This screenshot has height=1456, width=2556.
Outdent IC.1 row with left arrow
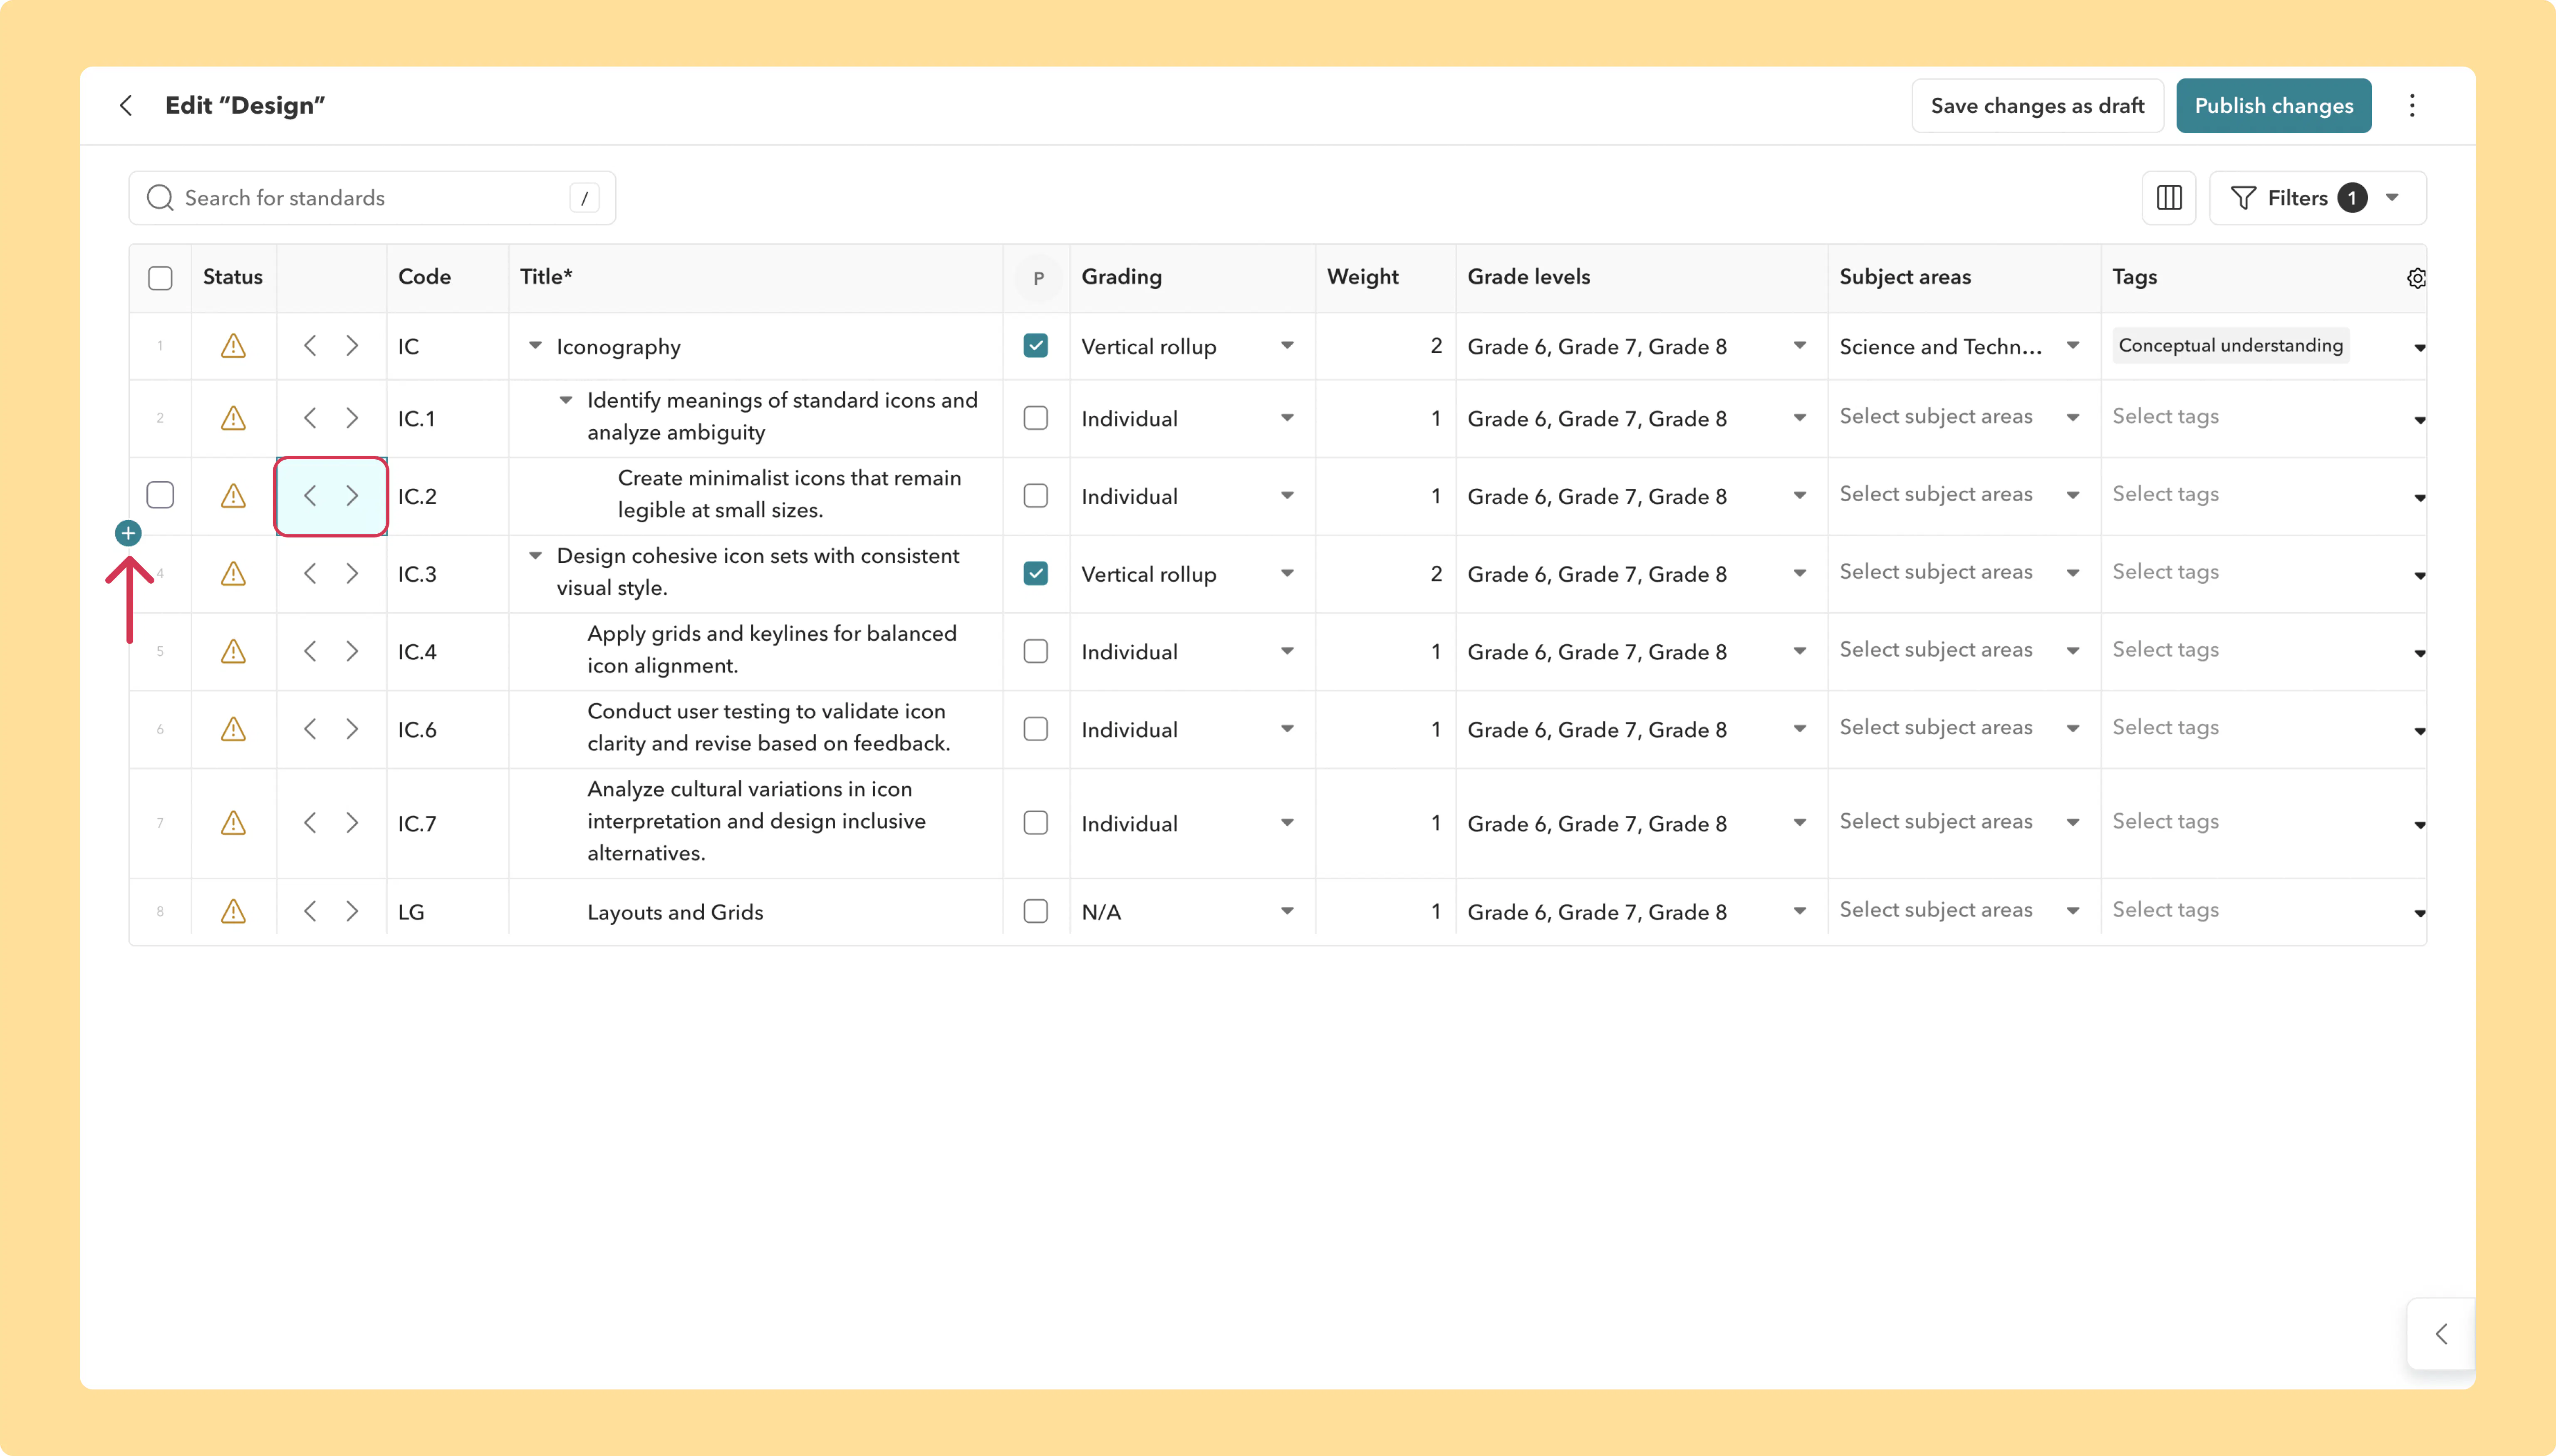click(x=310, y=418)
